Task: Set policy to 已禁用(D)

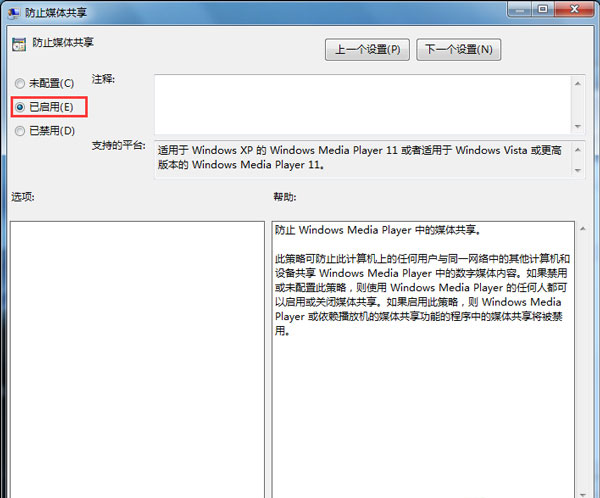Action: coord(20,130)
